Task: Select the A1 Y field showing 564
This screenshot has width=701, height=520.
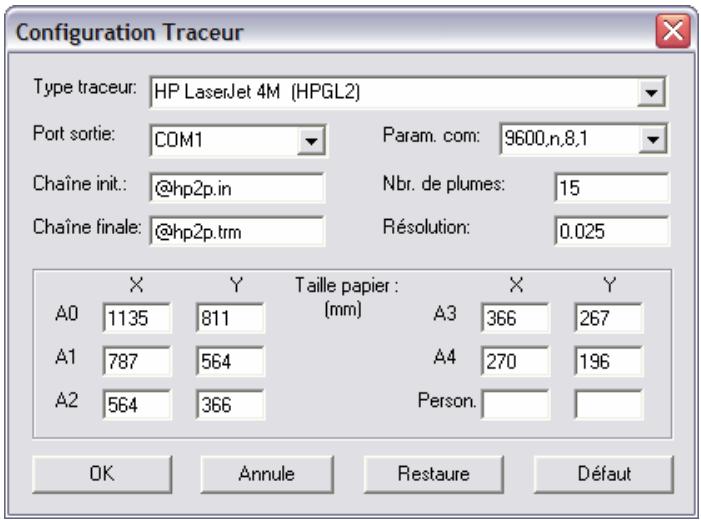Action: click(230, 361)
